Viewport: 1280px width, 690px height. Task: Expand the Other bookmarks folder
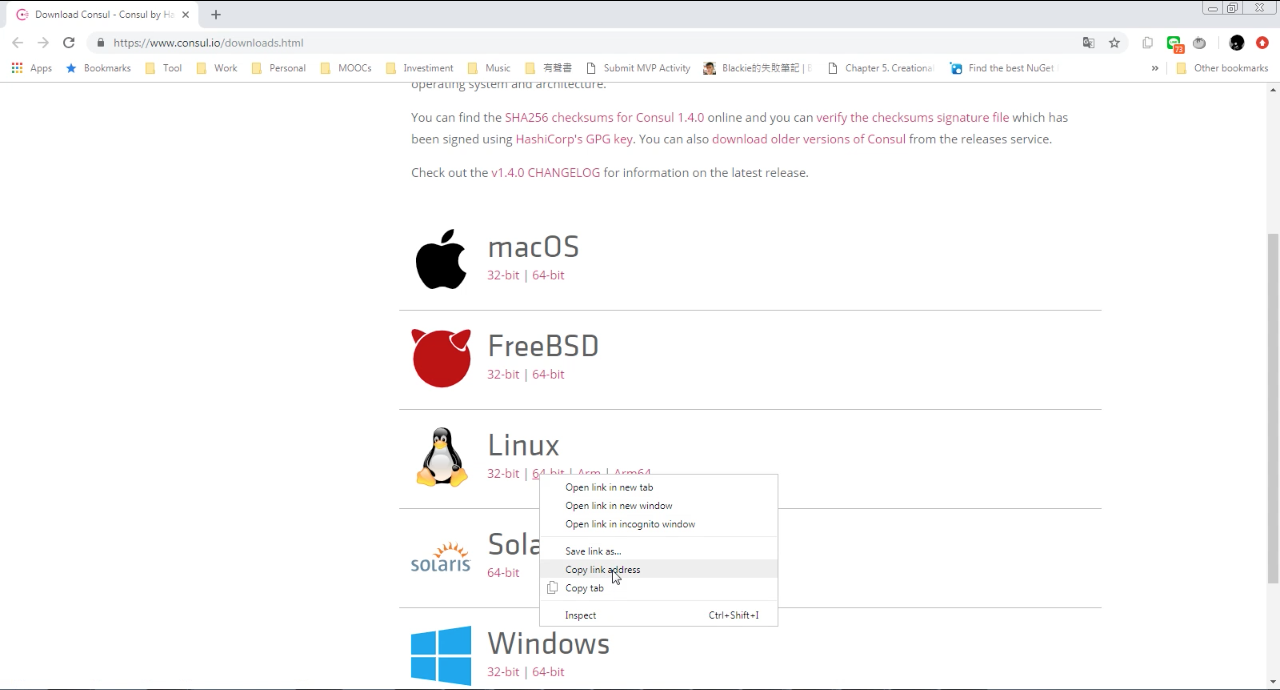[1222, 68]
